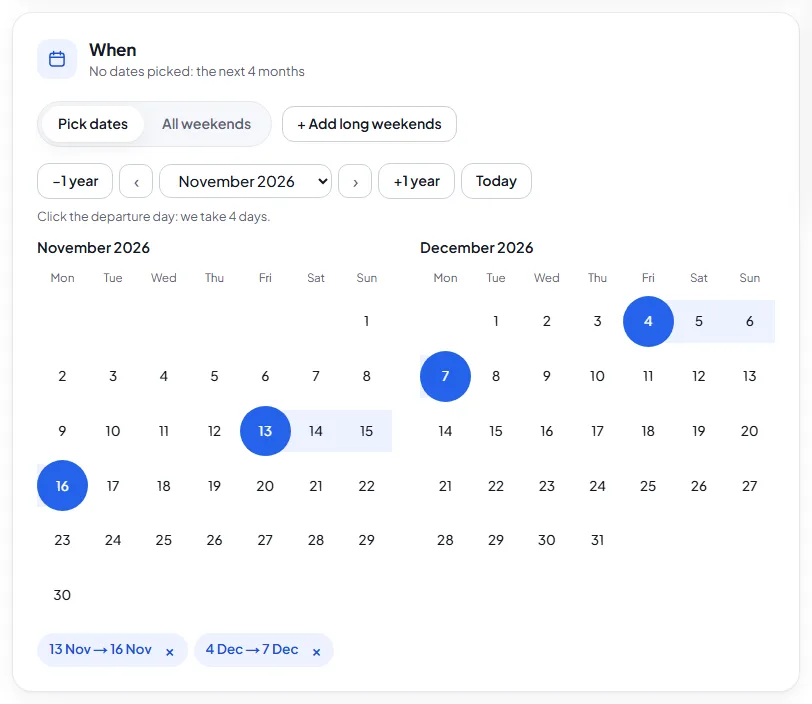Screen dimensions: 812x704
Task: Select November 27 in the calendar
Action: pyautogui.click(x=265, y=540)
